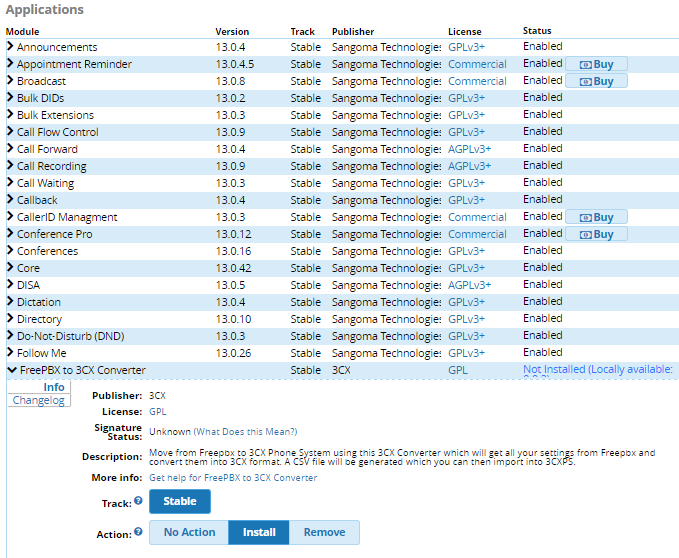The height and width of the screenshot is (558, 679).
Task: Open the What Does this Mean? link
Action: [x=245, y=432]
